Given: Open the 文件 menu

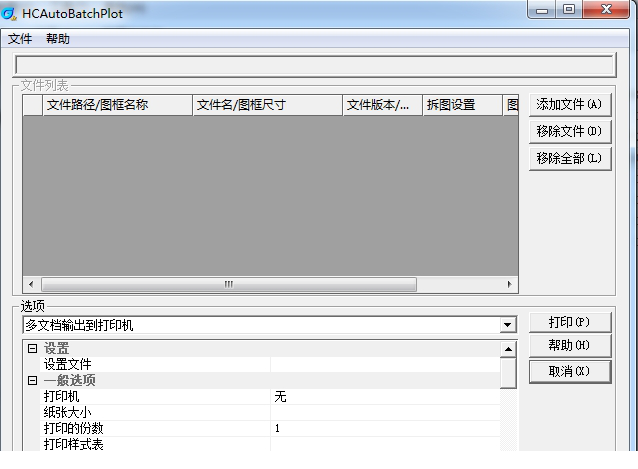Looking at the screenshot, I should tap(20, 39).
